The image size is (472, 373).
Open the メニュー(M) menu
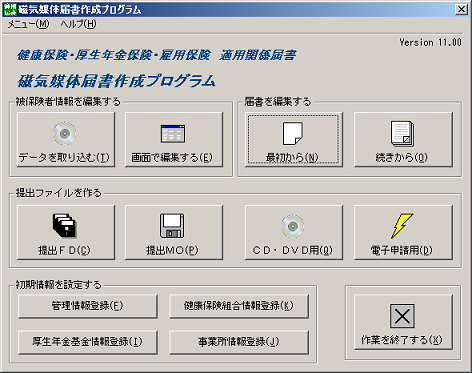pyautogui.click(x=28, y=24)
